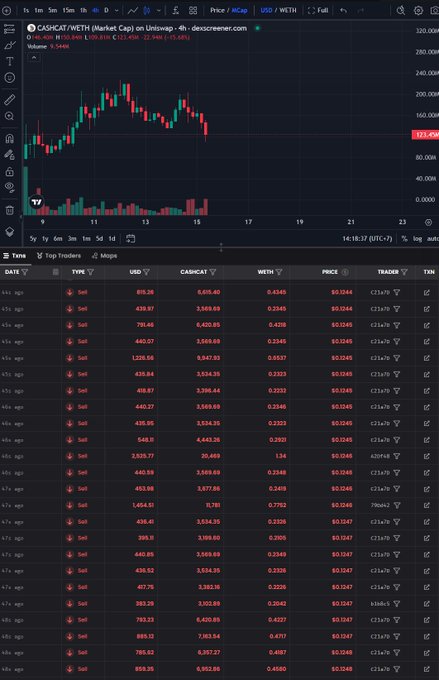Screen dimensions: 439x680
Task: Open the object tree layers icon
Action: (x=9, y=232)
